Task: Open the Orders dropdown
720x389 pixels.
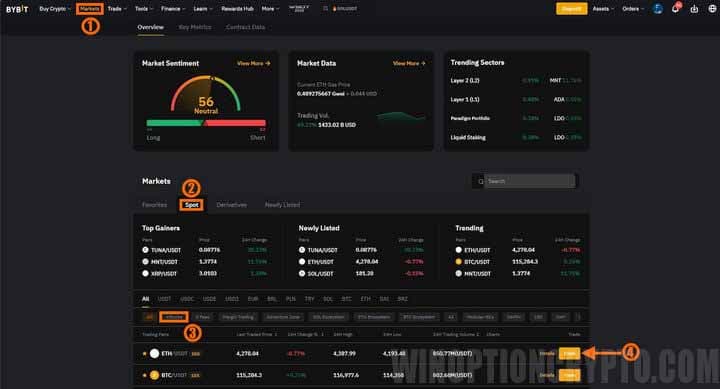Action: point(633,9)
